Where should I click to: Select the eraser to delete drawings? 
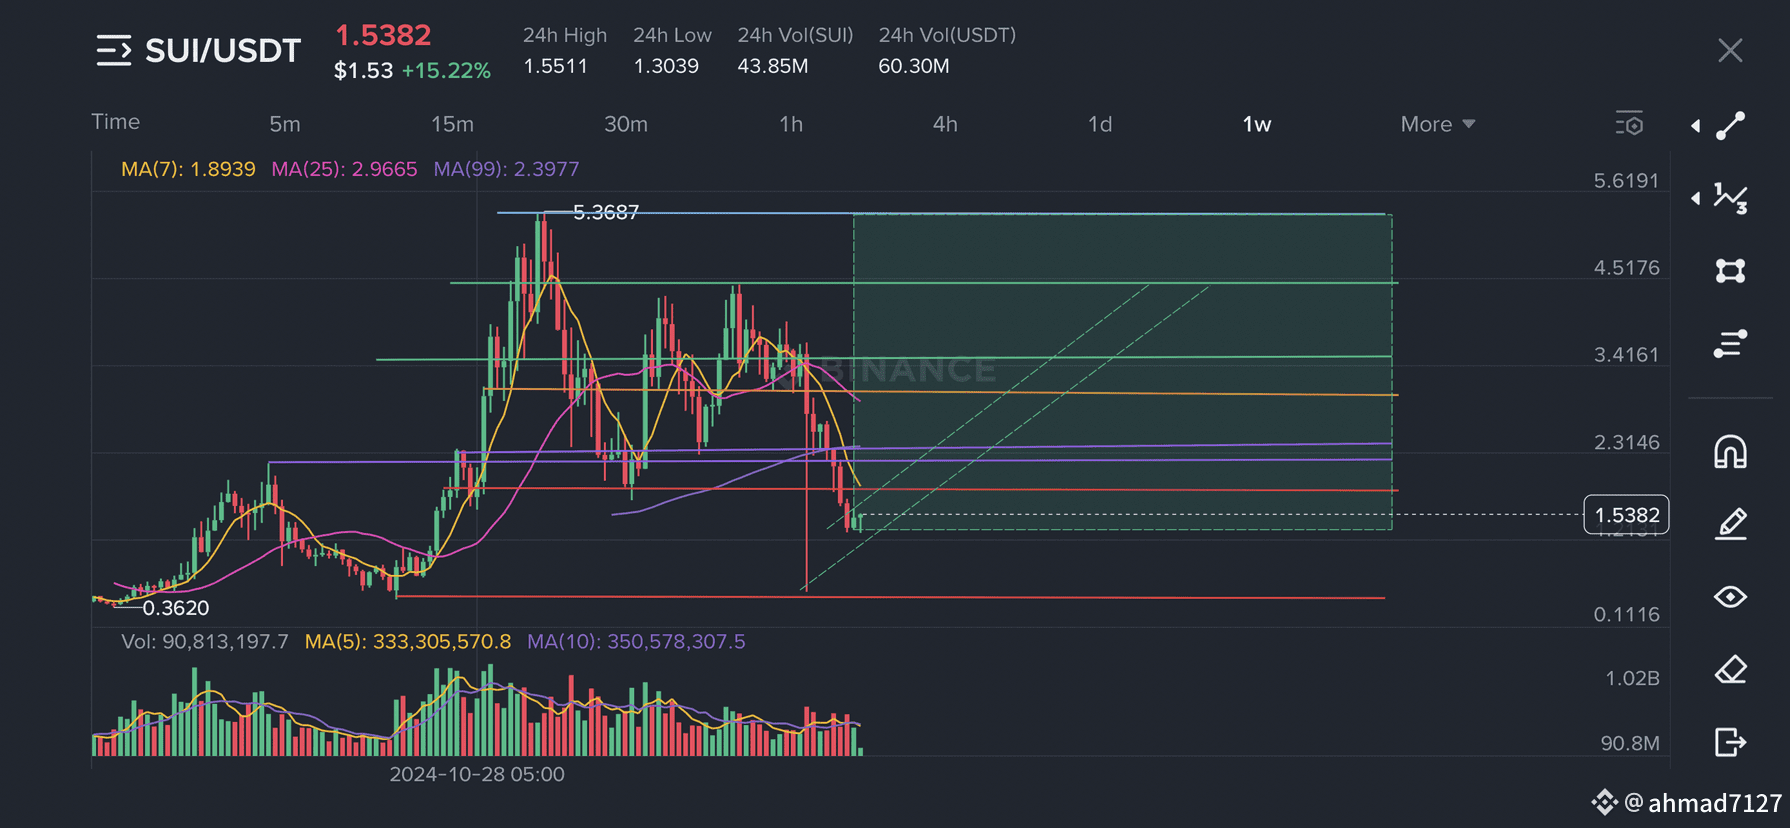pyautogui.click(x=1731, y=669)
